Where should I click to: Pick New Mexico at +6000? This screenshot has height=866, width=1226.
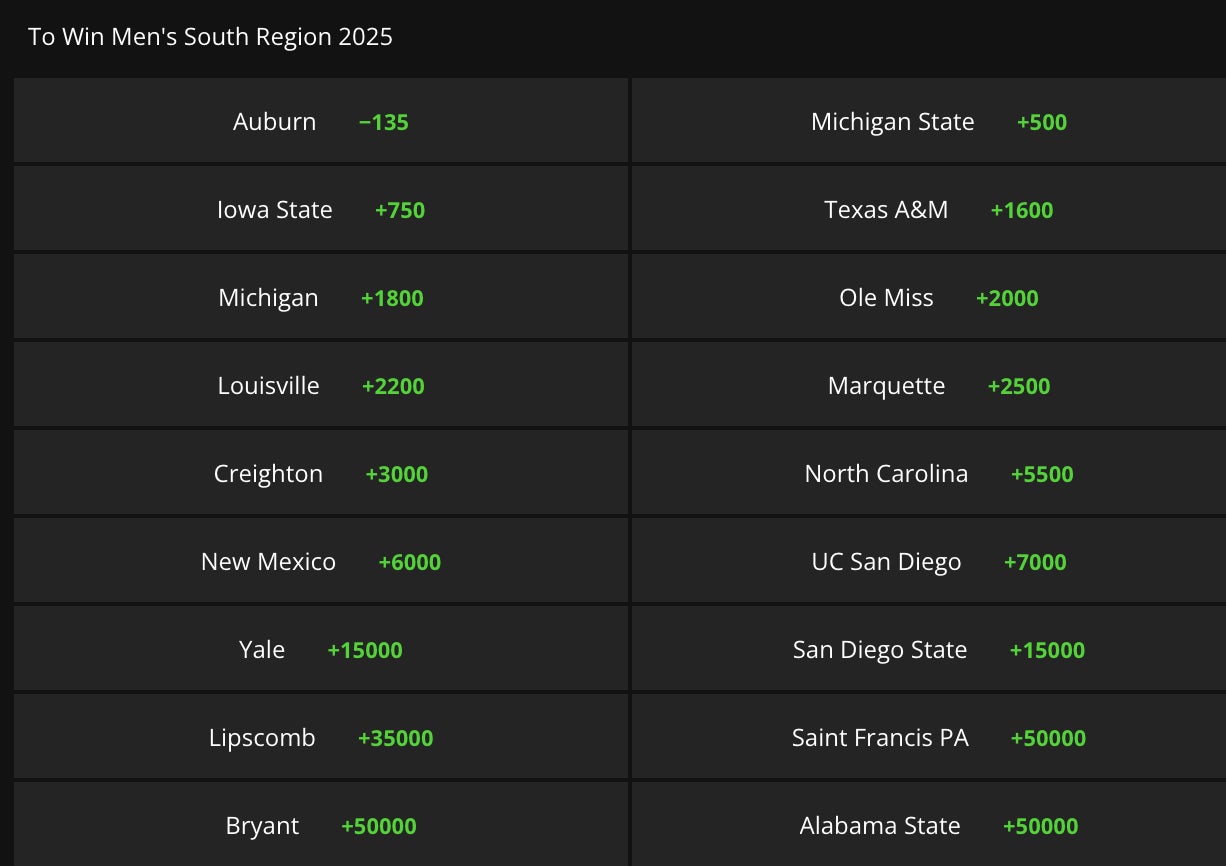(x=321, y=562)
